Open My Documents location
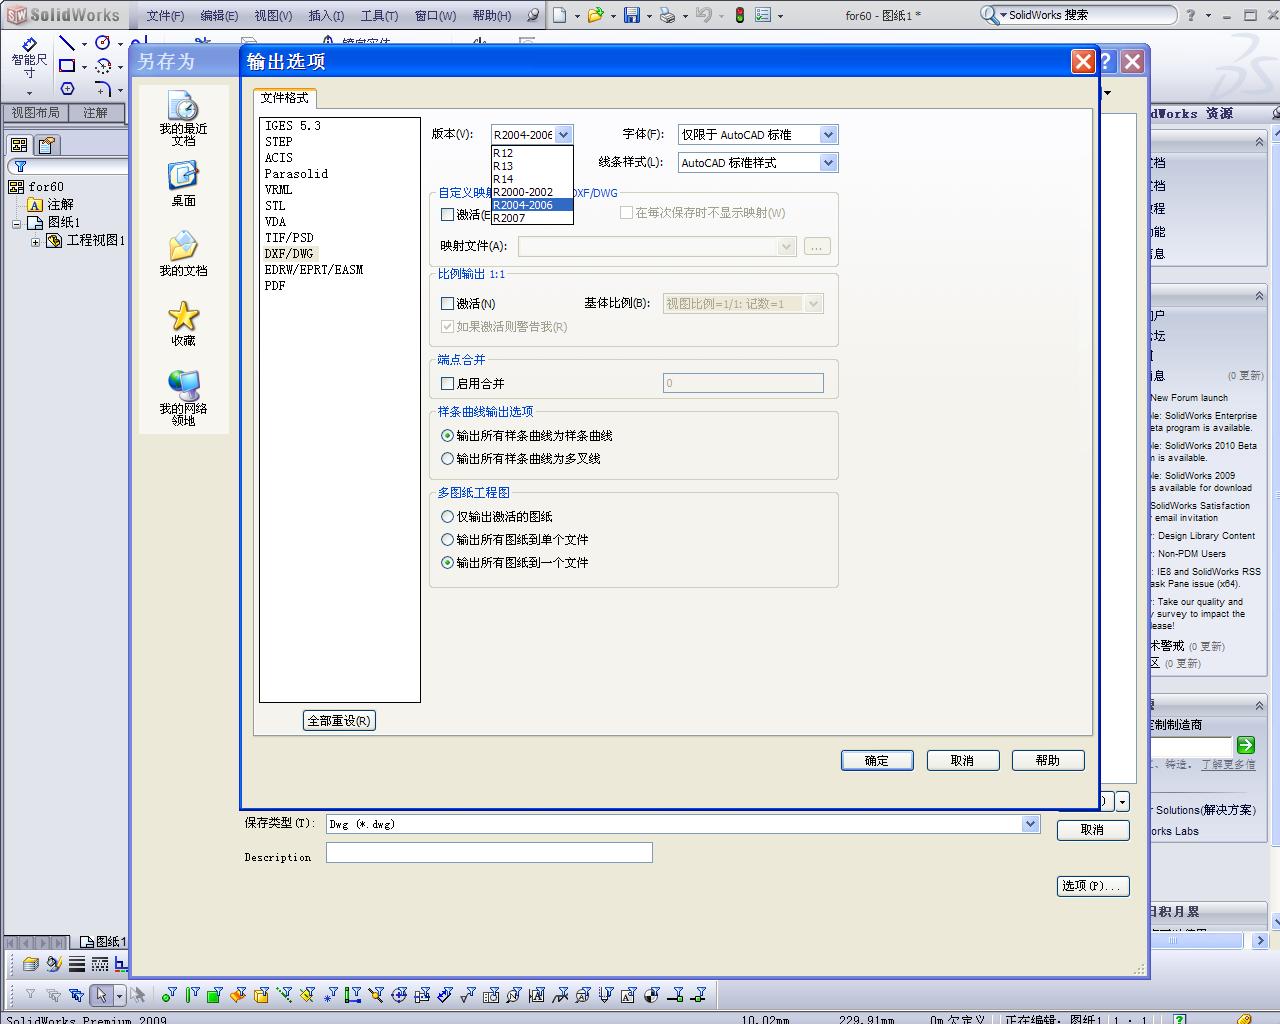Viewport: 1280px width, 1024px height. point(183,254)
